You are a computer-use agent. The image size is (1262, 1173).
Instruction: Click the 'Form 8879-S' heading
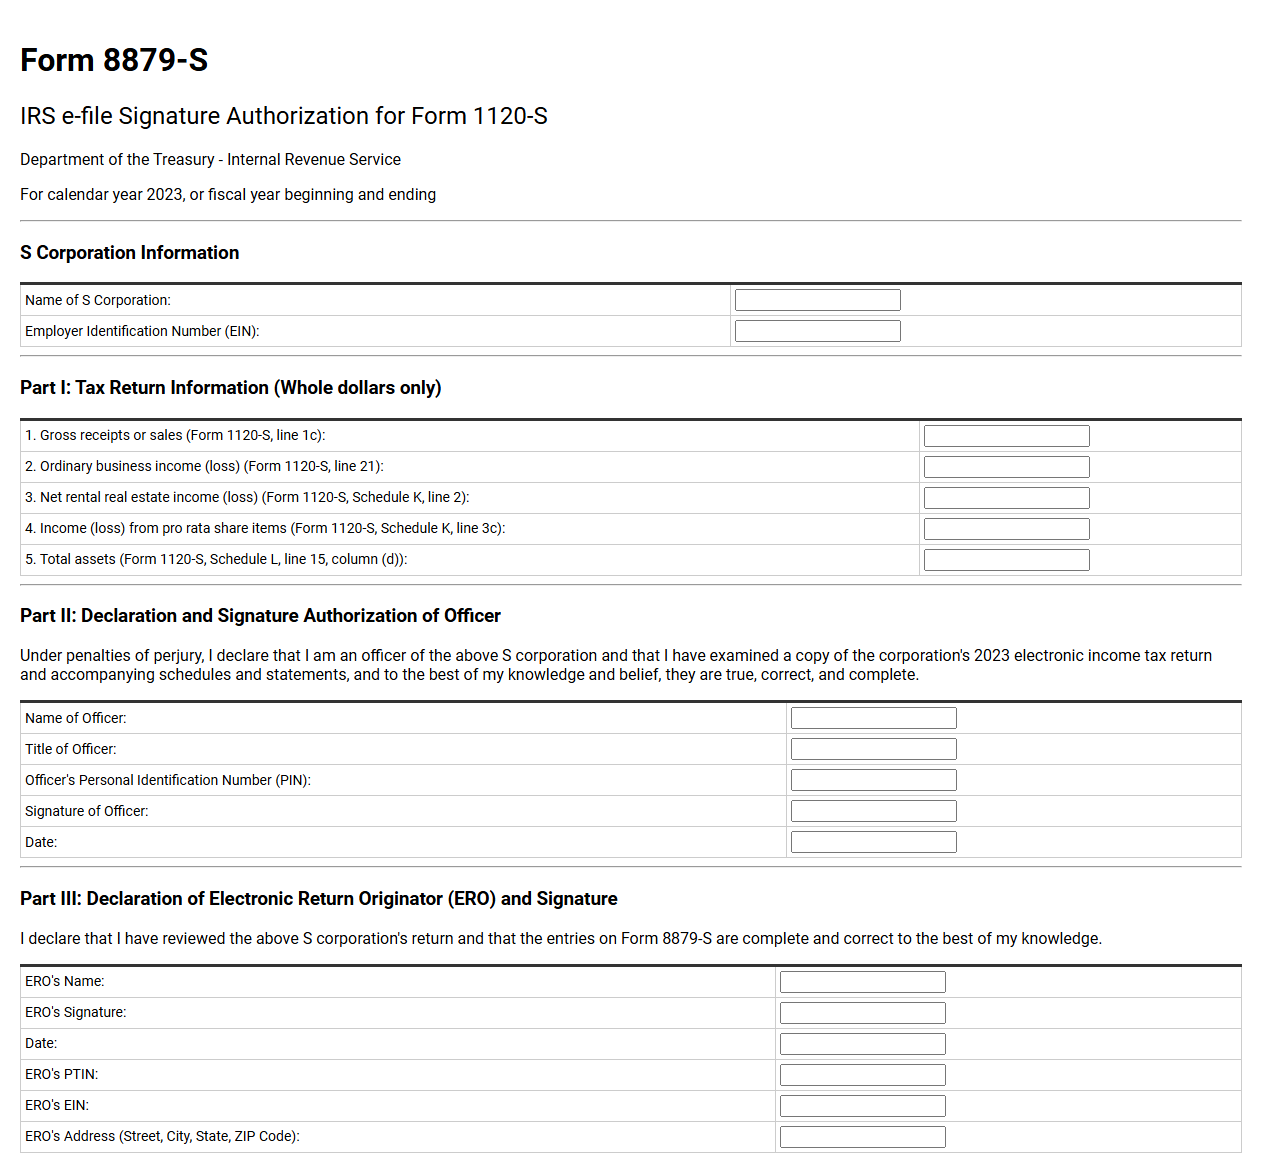pos(114,60)
